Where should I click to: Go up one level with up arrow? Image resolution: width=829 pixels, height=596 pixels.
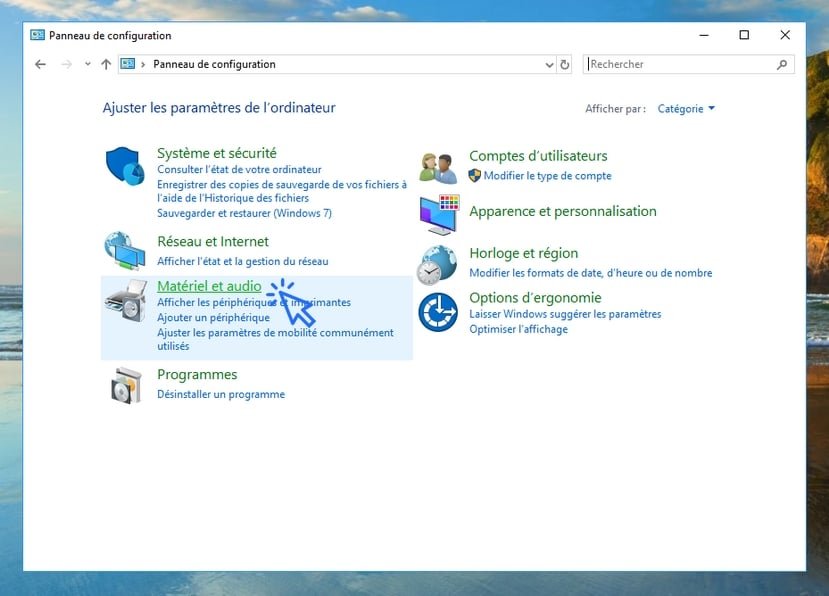(x=106, y=65)
